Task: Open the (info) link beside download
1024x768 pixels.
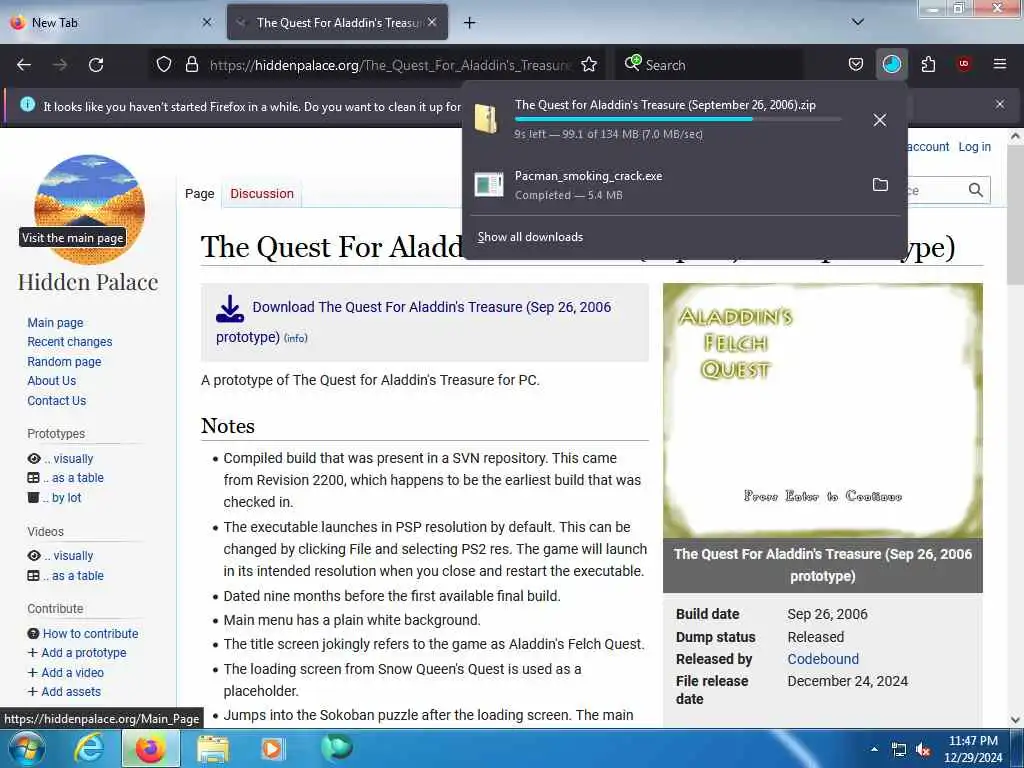Action: 296,338
